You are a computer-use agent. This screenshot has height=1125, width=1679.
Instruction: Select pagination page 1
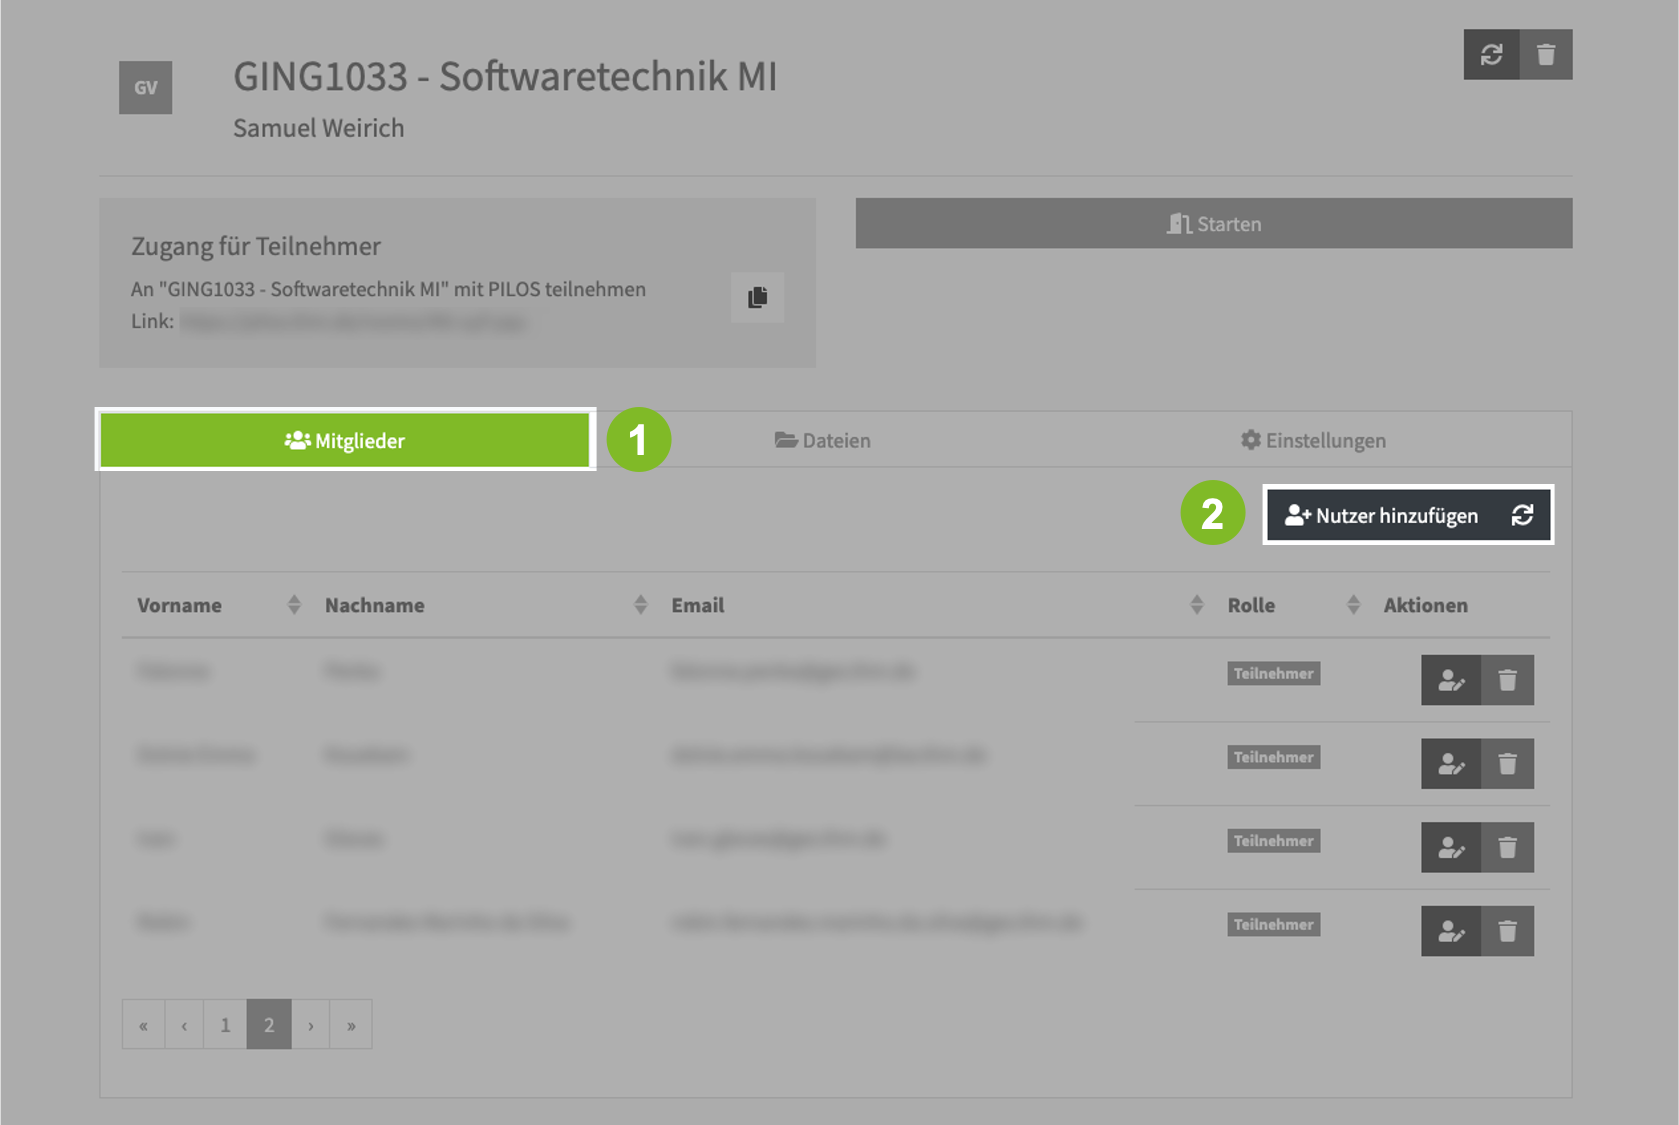pos(225,1024)
